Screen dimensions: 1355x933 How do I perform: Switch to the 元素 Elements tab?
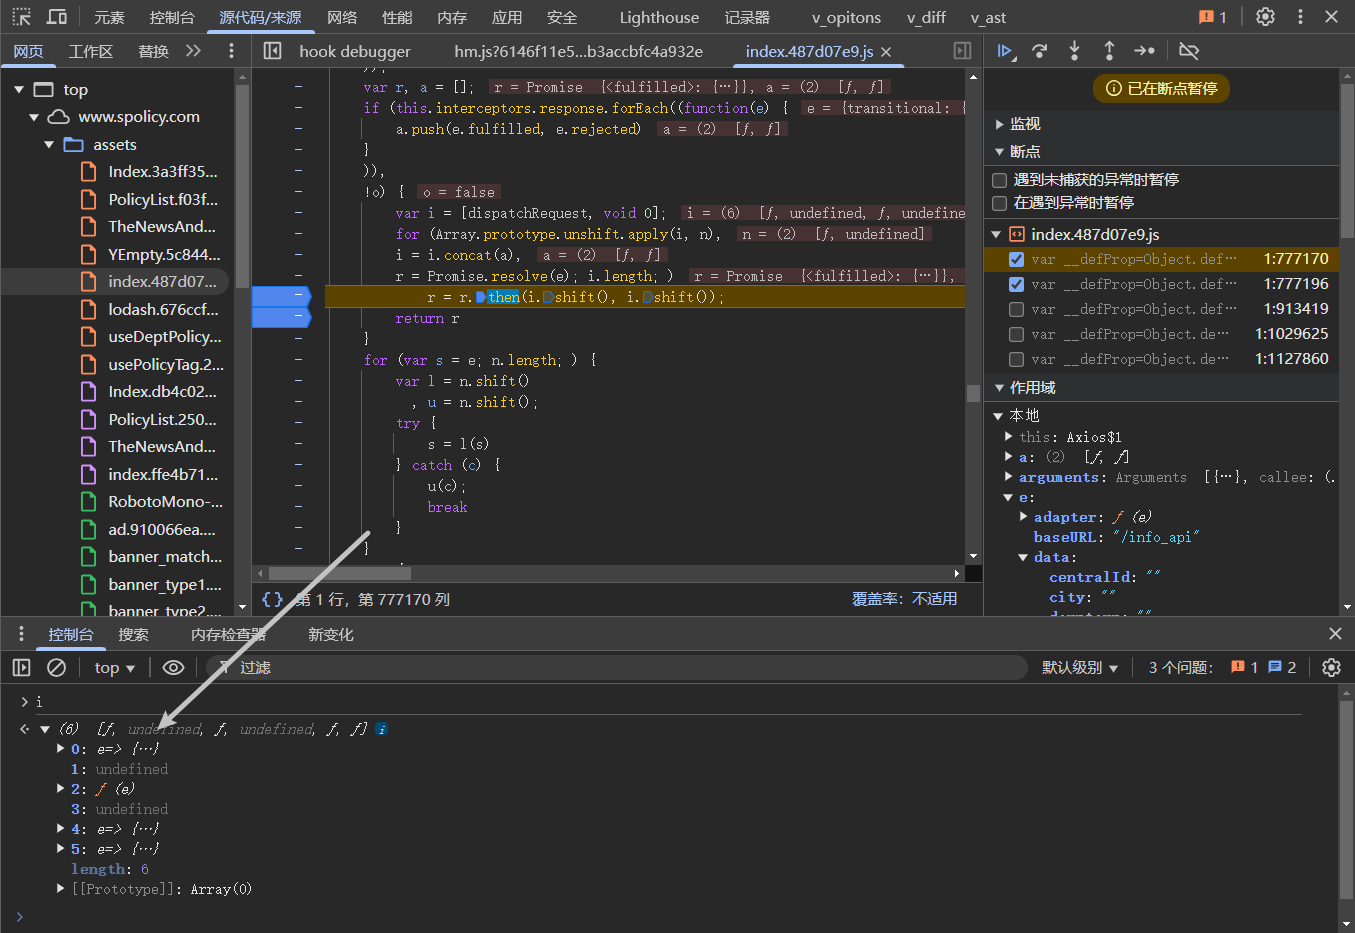point(110,17)
